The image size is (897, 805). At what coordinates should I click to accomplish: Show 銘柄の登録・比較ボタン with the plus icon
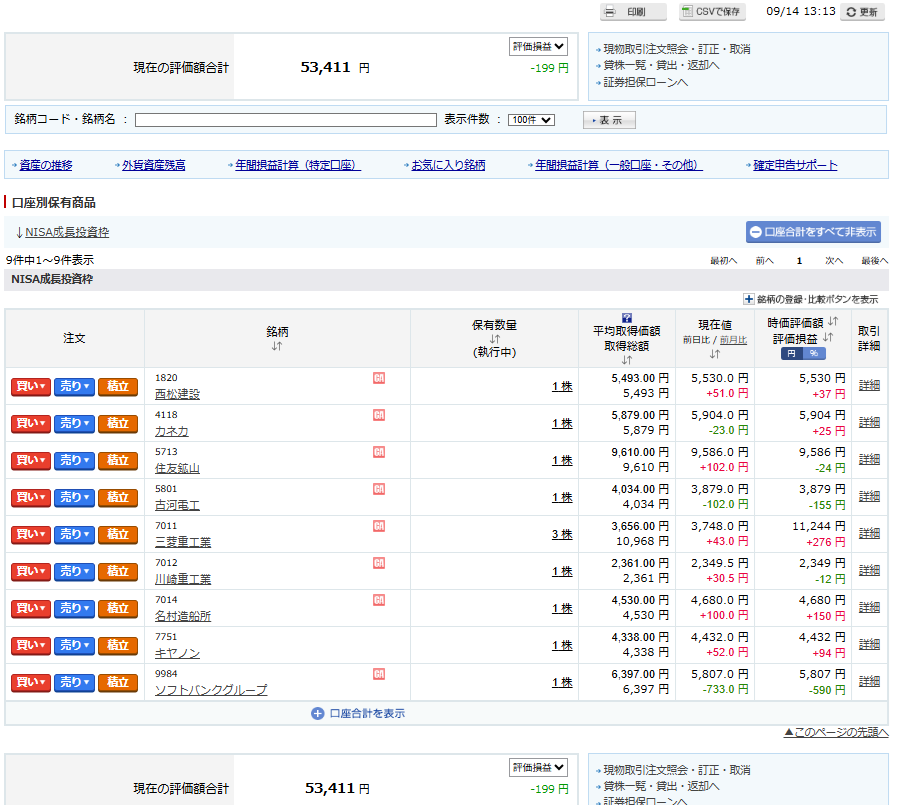click(x=748, y=299)
